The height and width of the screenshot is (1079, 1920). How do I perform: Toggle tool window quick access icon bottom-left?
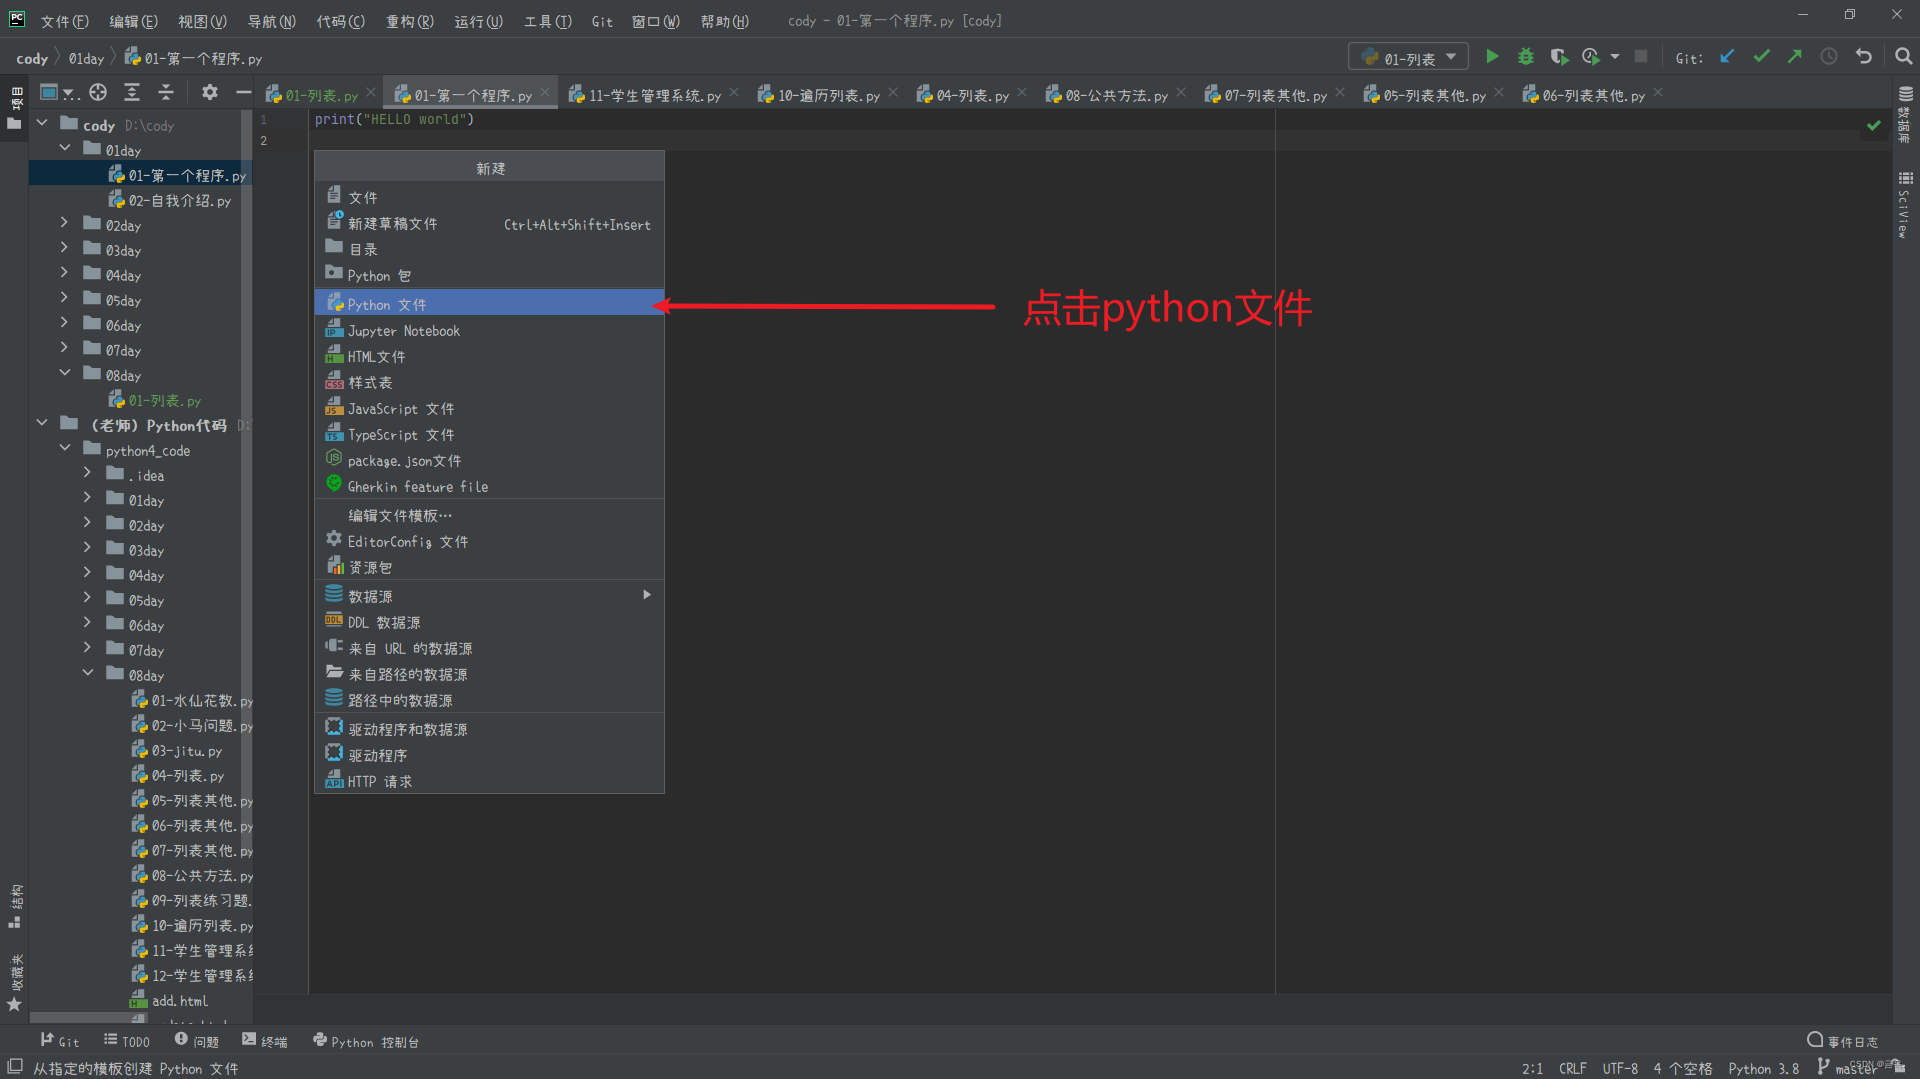click(x=15, y=1067)
